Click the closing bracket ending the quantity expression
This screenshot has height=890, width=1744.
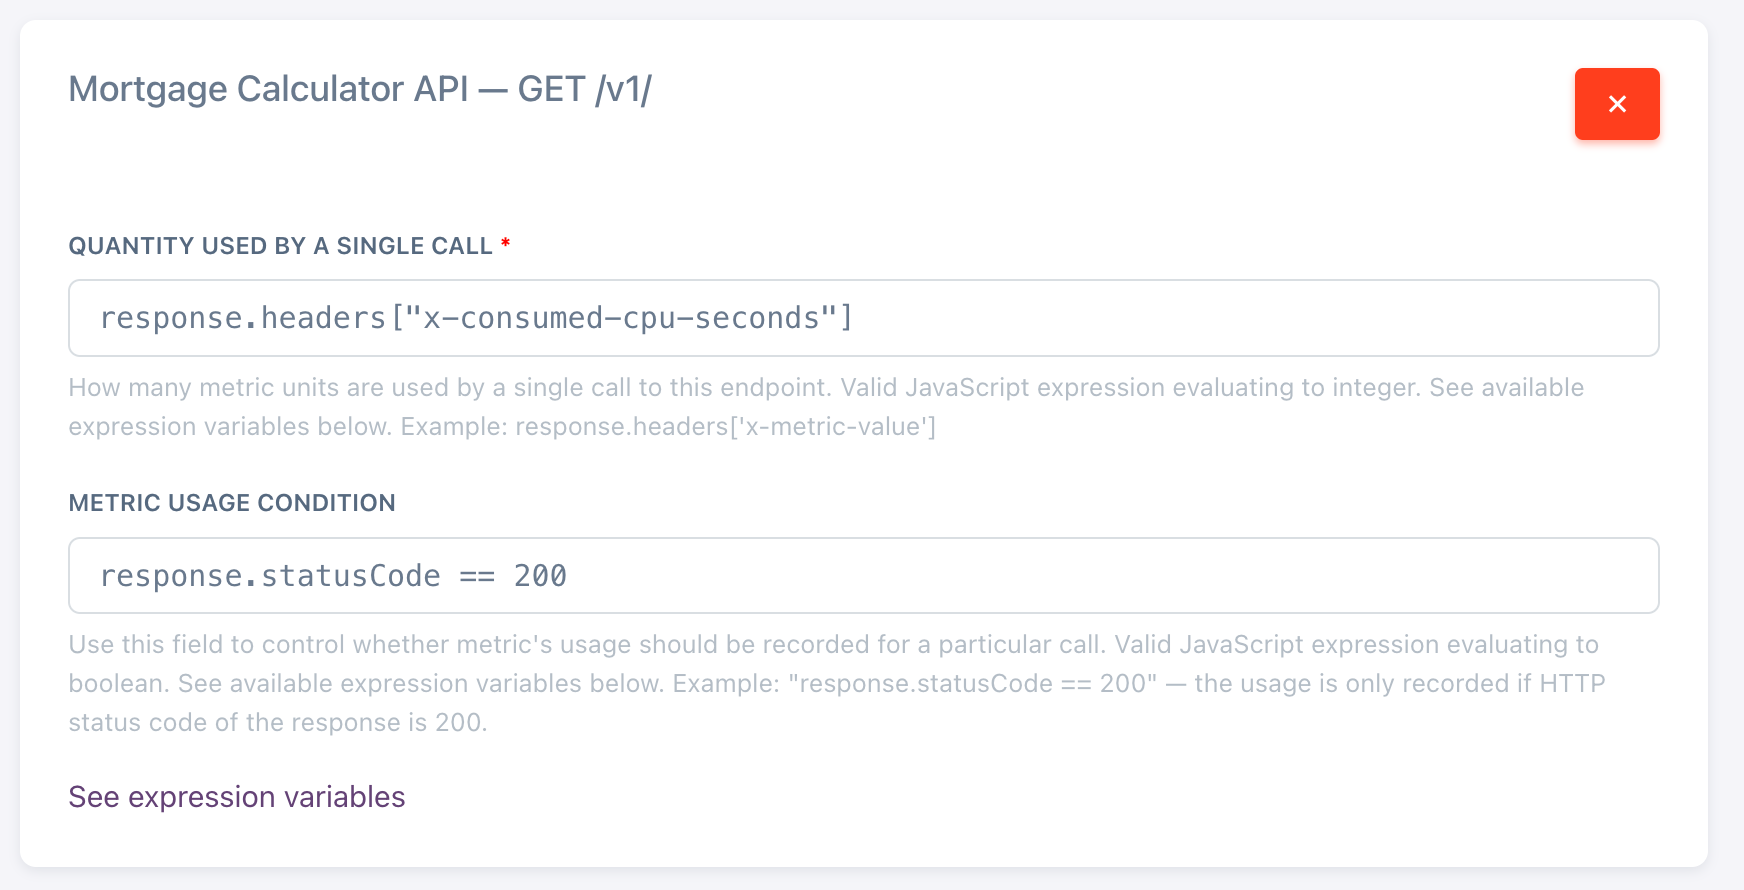coord(846,318)
